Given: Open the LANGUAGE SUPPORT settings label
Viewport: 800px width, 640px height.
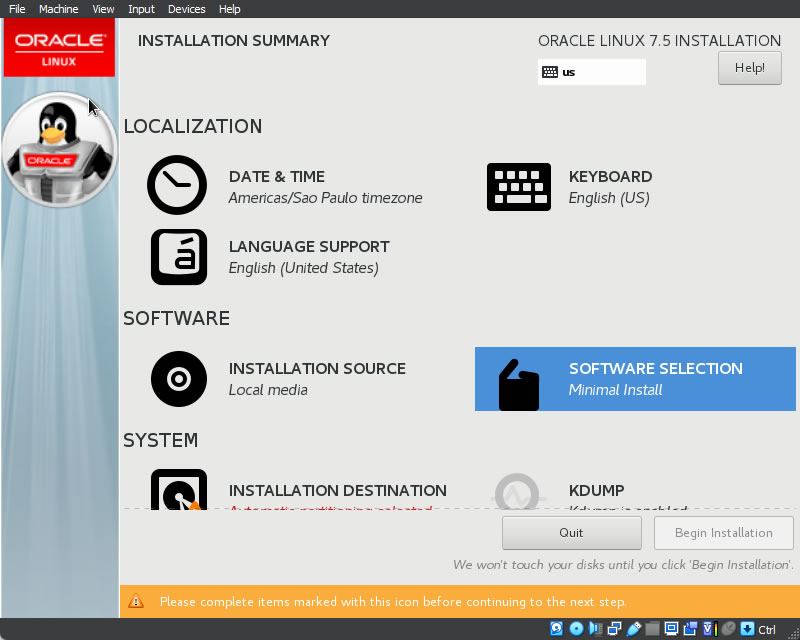Looking at the screenshot, I should [309, 247].
